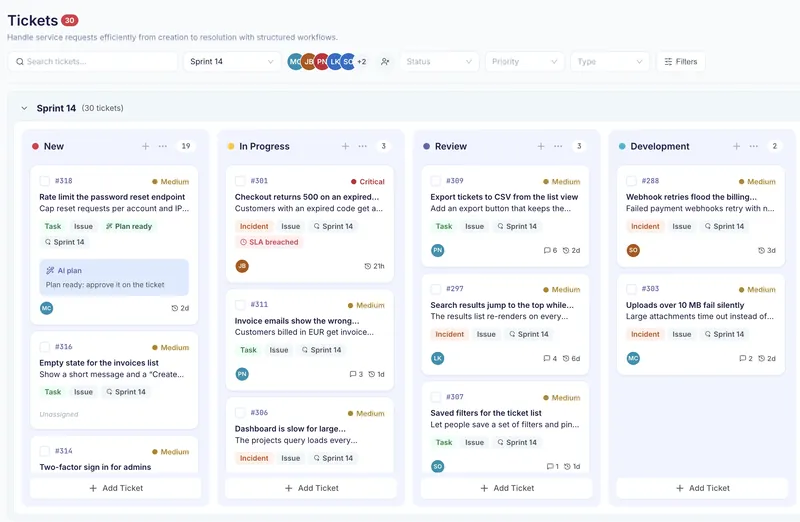Click the plus icon in Development column header
The width and height of the screenshot is (800, 522).
tap(736, 146)
